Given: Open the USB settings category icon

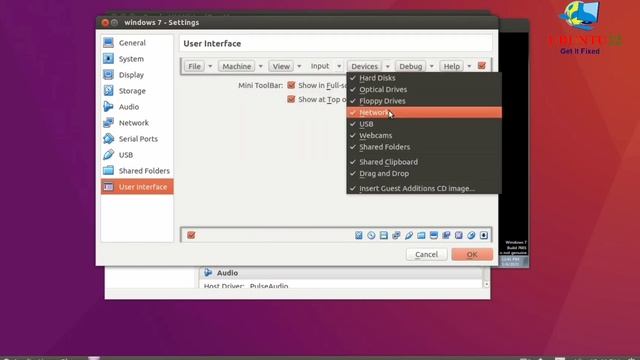Looking at the screenshot, I should click(x=108, y=155).
